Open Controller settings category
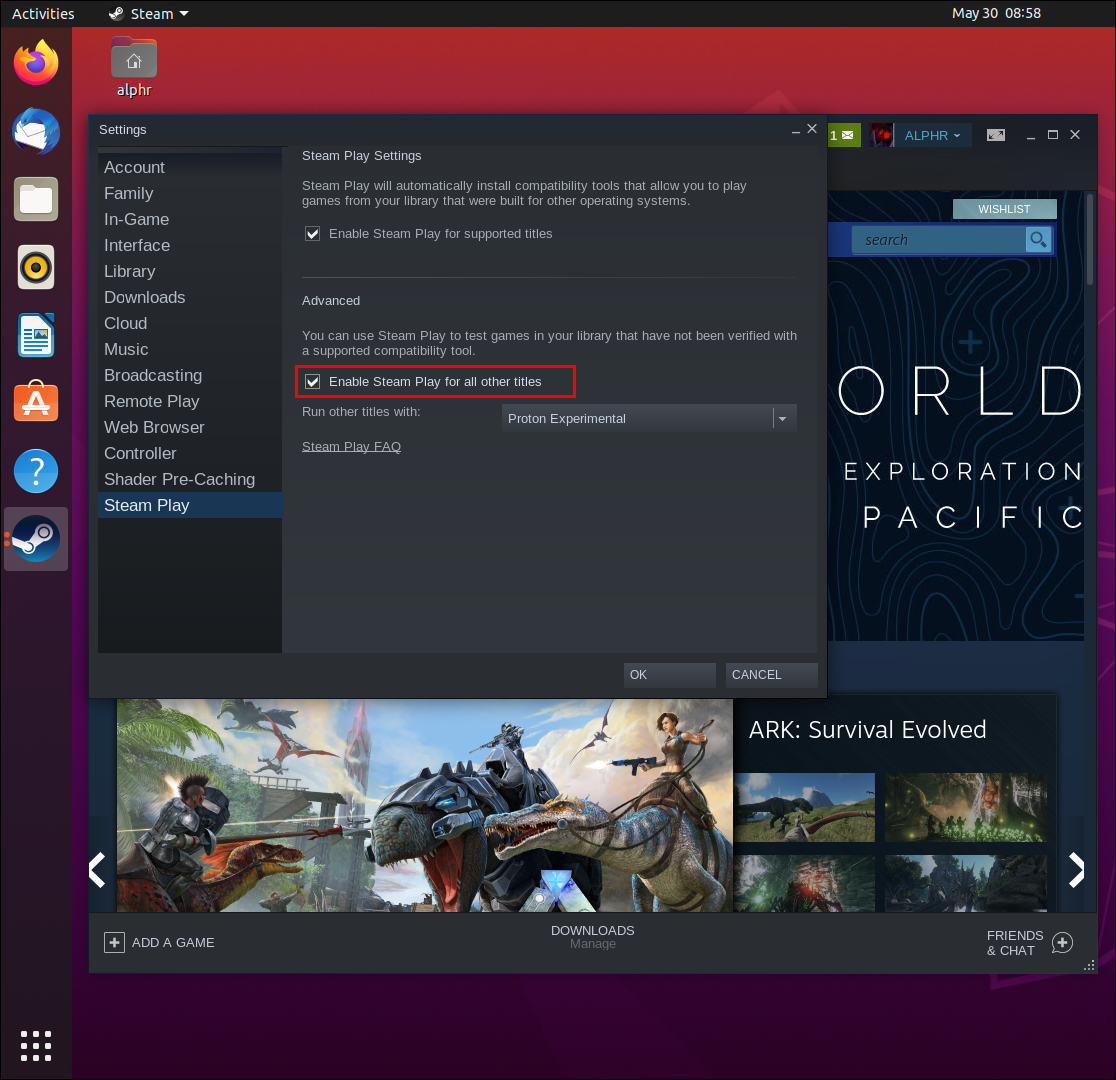1116x1080 pixels. coord(190,453)
